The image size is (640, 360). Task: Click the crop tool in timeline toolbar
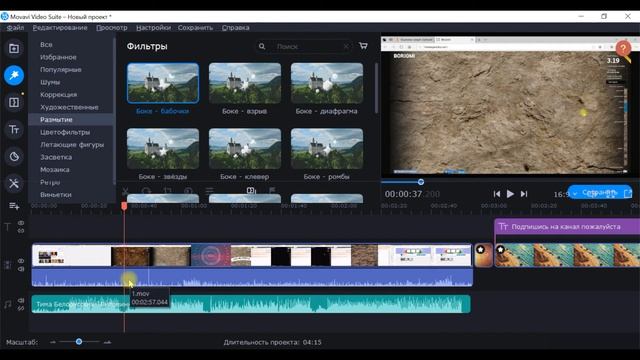(167, 191)
